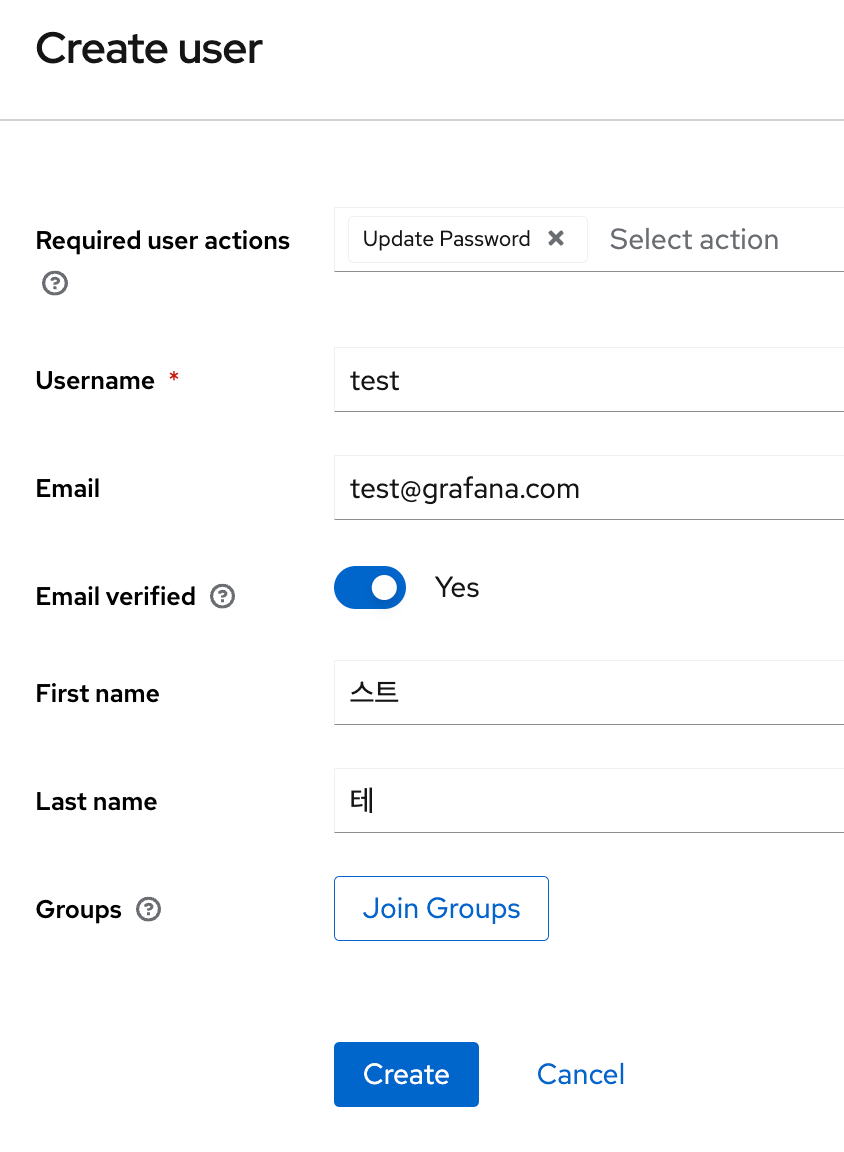
Task: Click the Groups label text
Action: tap(78, 910)
